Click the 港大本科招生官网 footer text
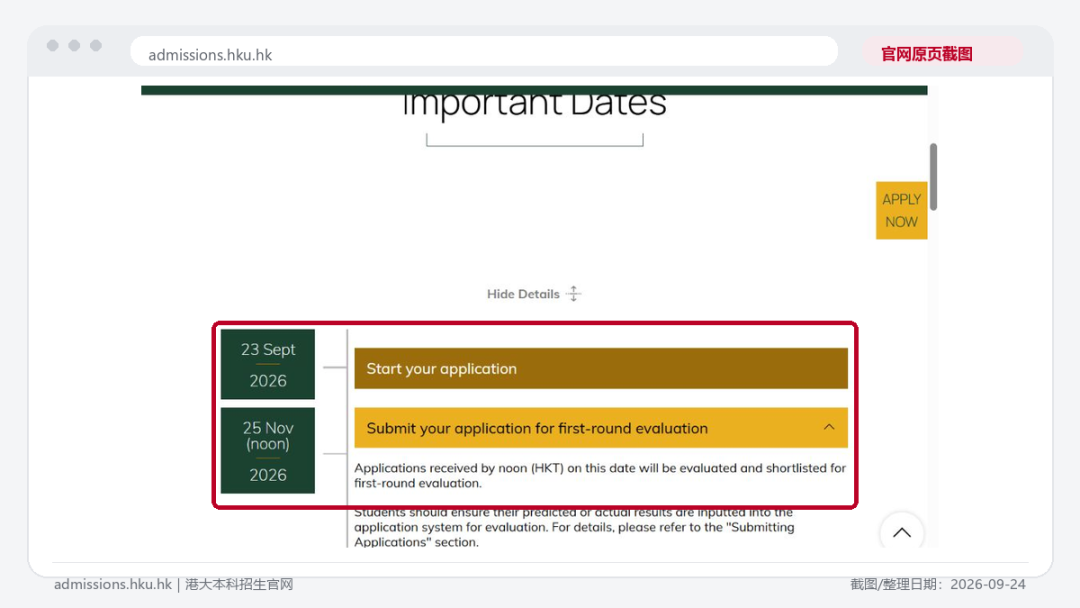Image resolution: width=1080 pixels, height=608 pixels. pos(239,585)
